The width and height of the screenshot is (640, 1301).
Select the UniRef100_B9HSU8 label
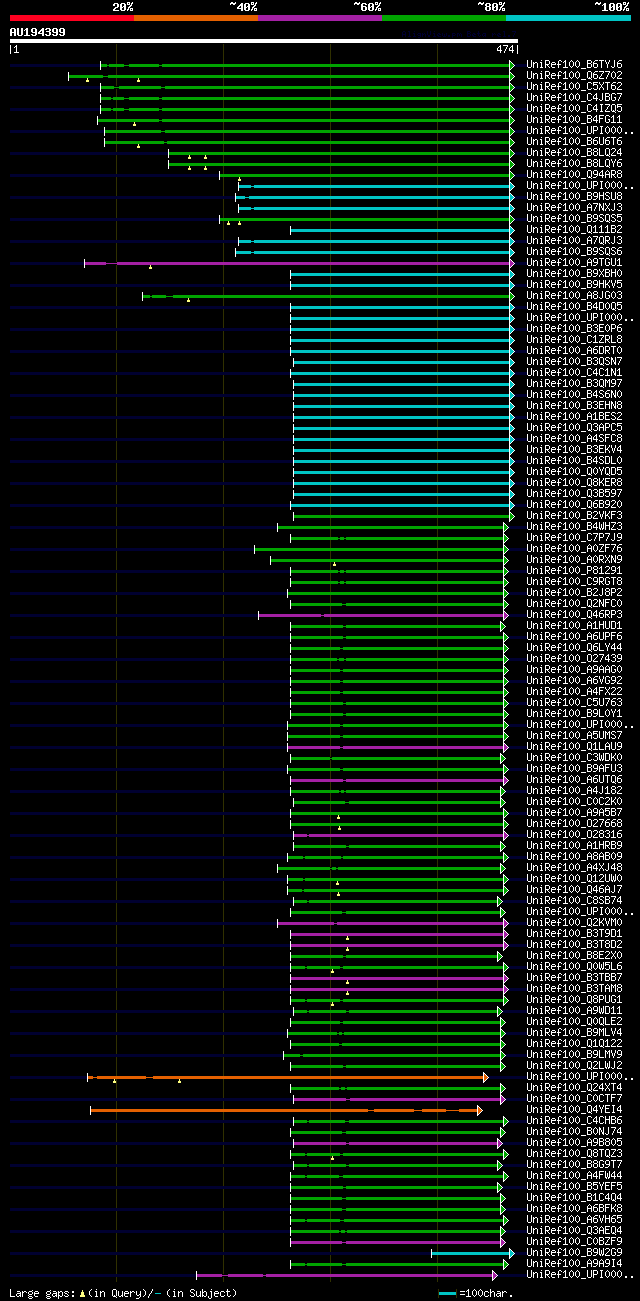574,196
